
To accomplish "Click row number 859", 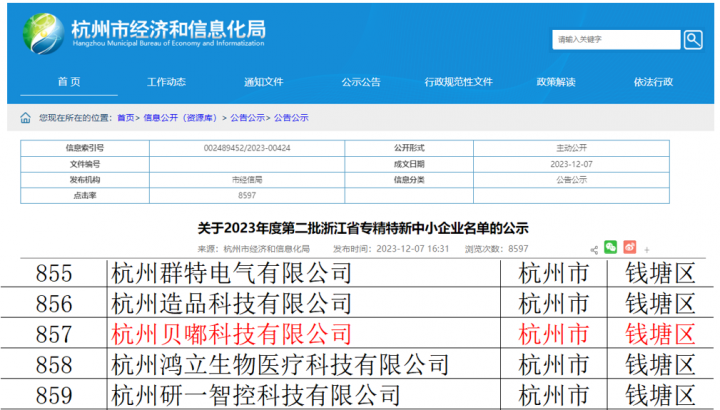I will coord(54,395).
